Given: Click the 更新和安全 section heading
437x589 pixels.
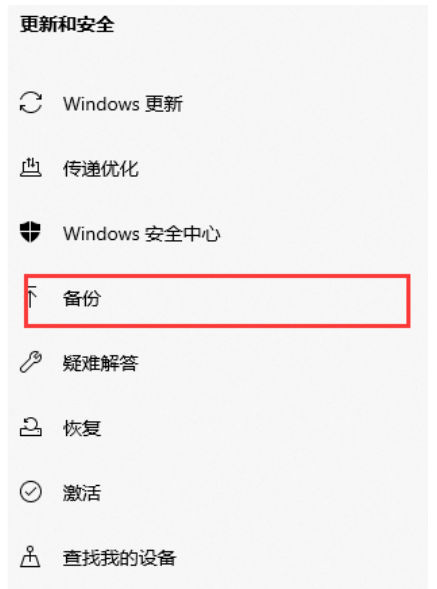Looking at the screenshot, I should 67,24.
